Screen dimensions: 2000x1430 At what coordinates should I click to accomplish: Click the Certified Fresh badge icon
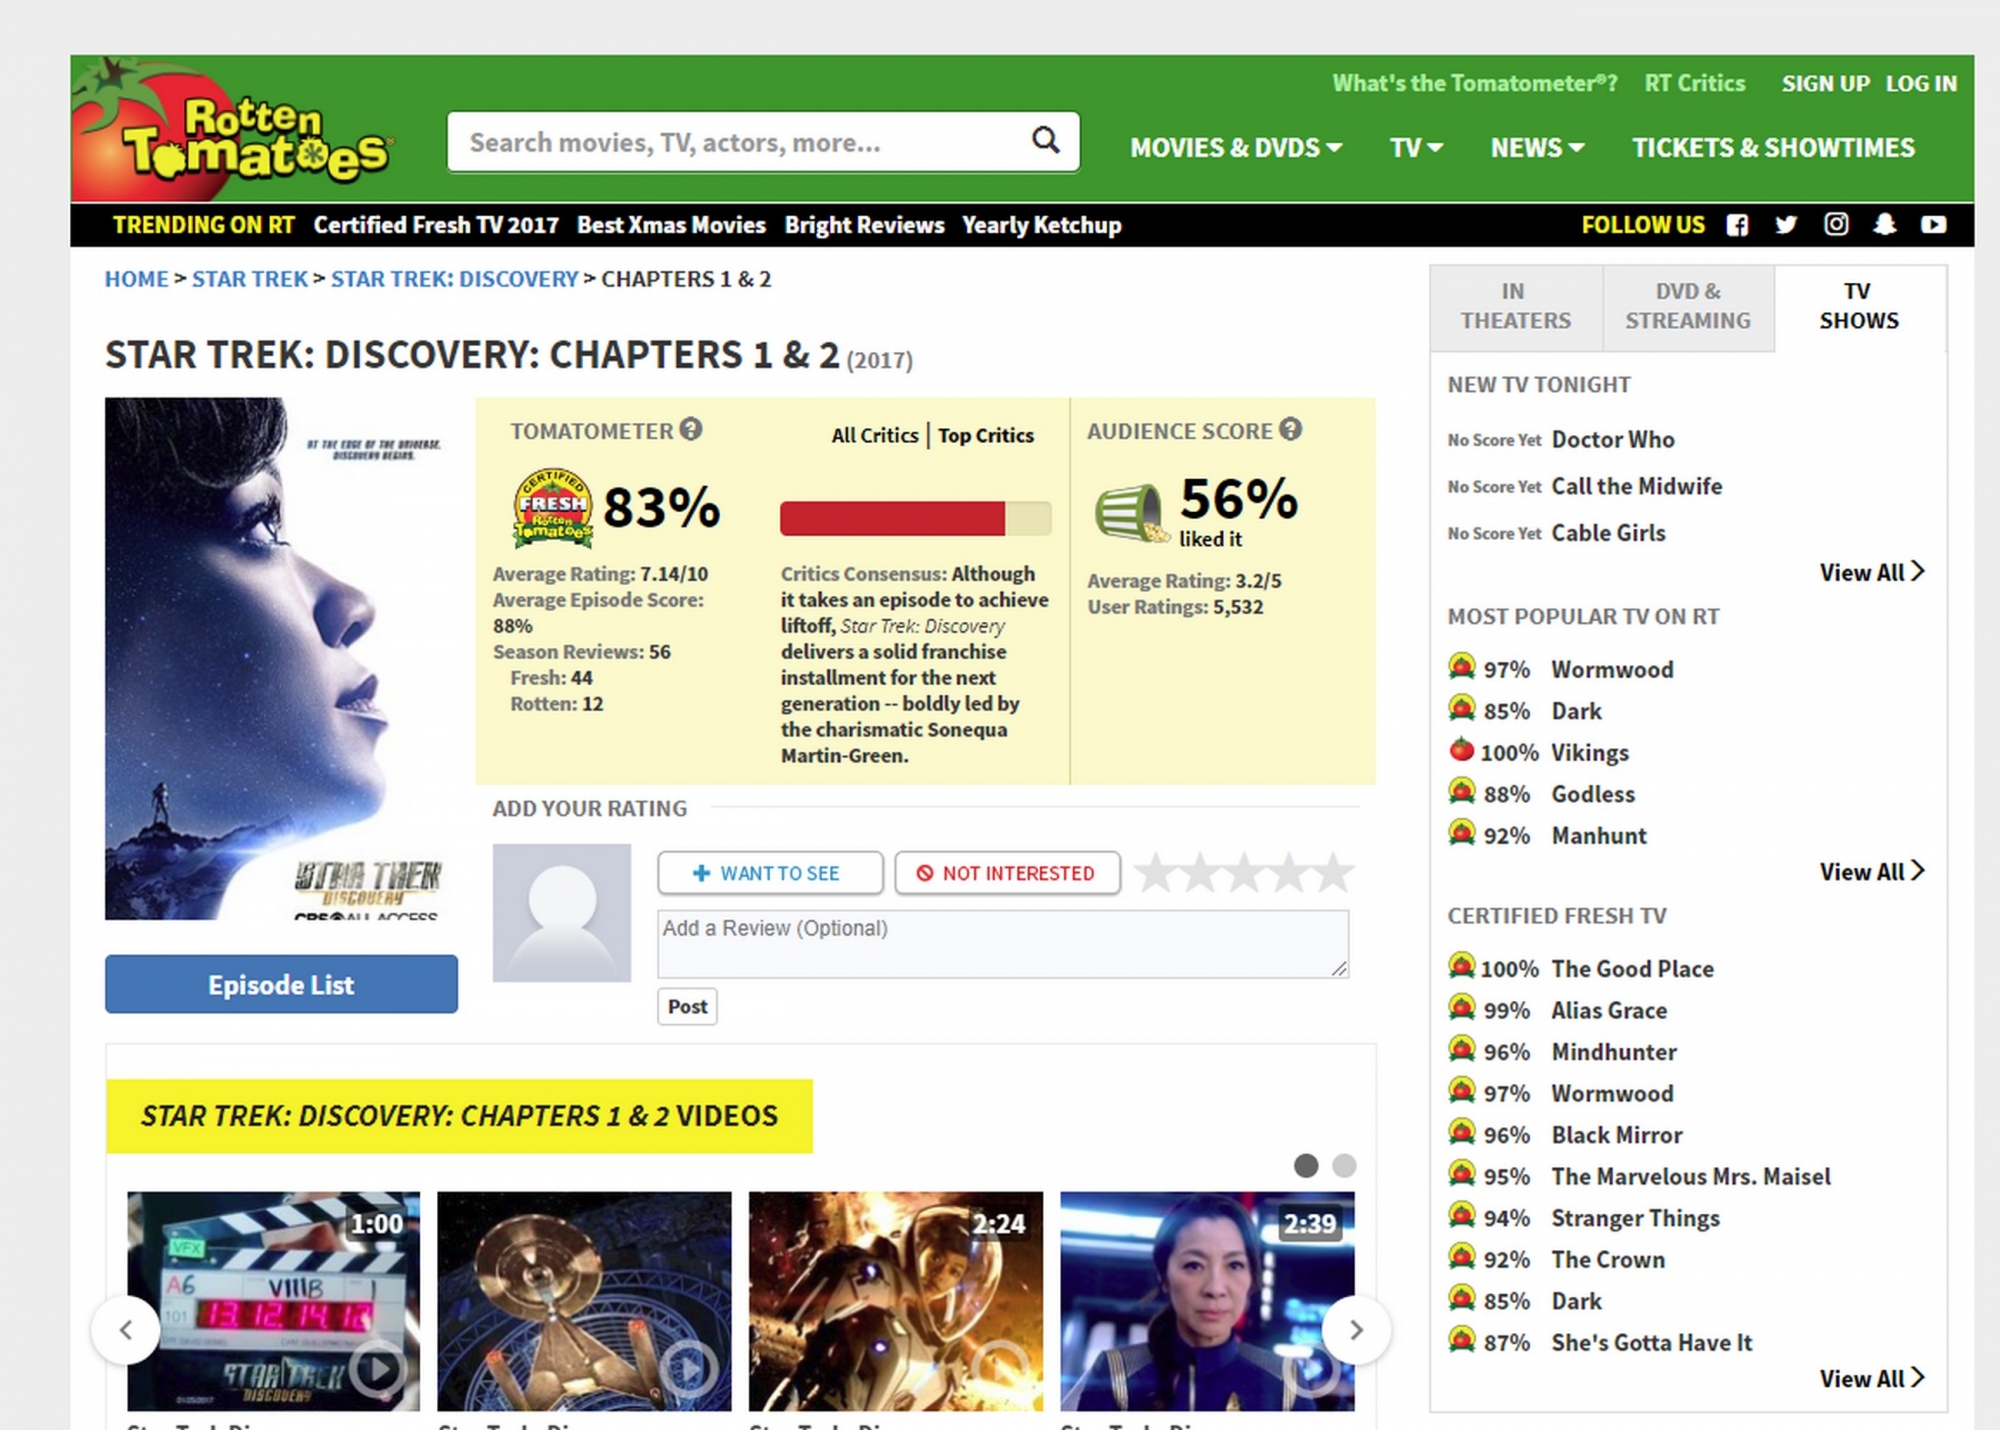click(x=553, y=508)
